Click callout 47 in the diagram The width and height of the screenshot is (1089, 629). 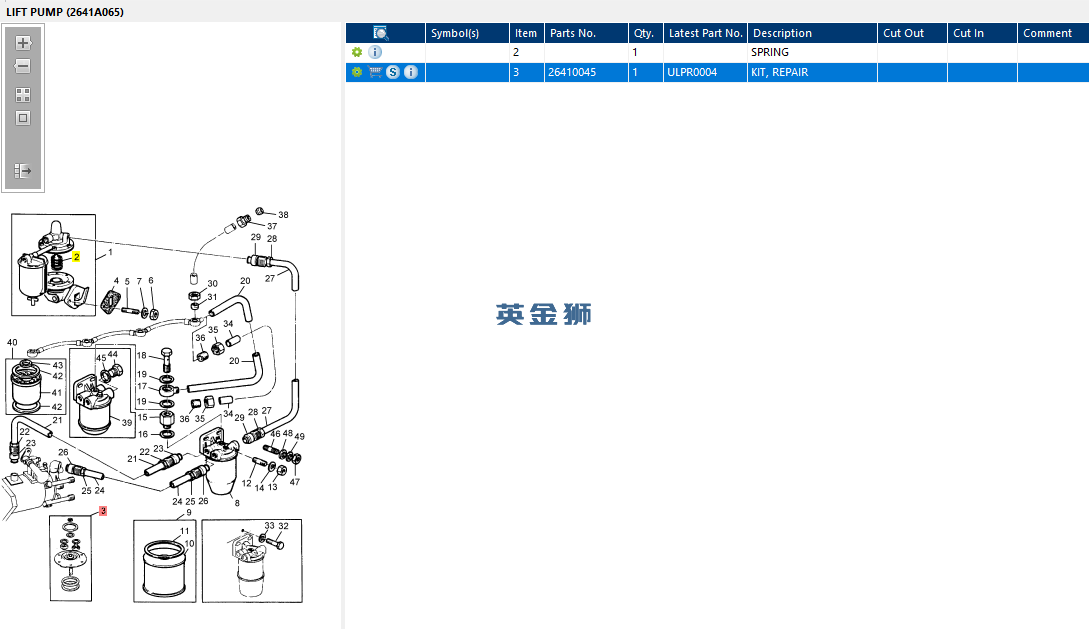click(x=294, y=482)
